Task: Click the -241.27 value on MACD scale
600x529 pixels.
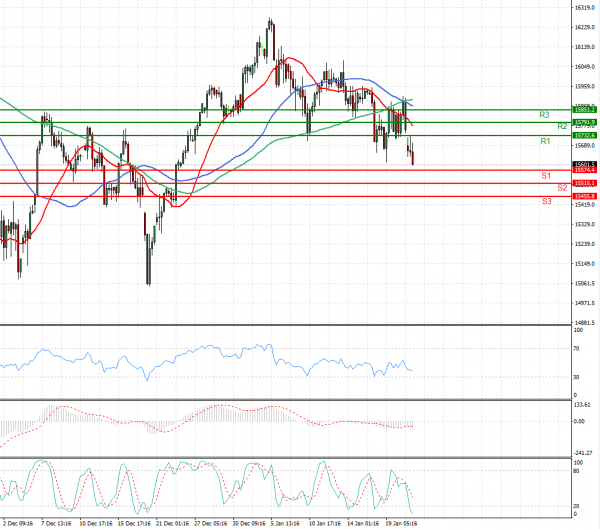Action: 583,453
